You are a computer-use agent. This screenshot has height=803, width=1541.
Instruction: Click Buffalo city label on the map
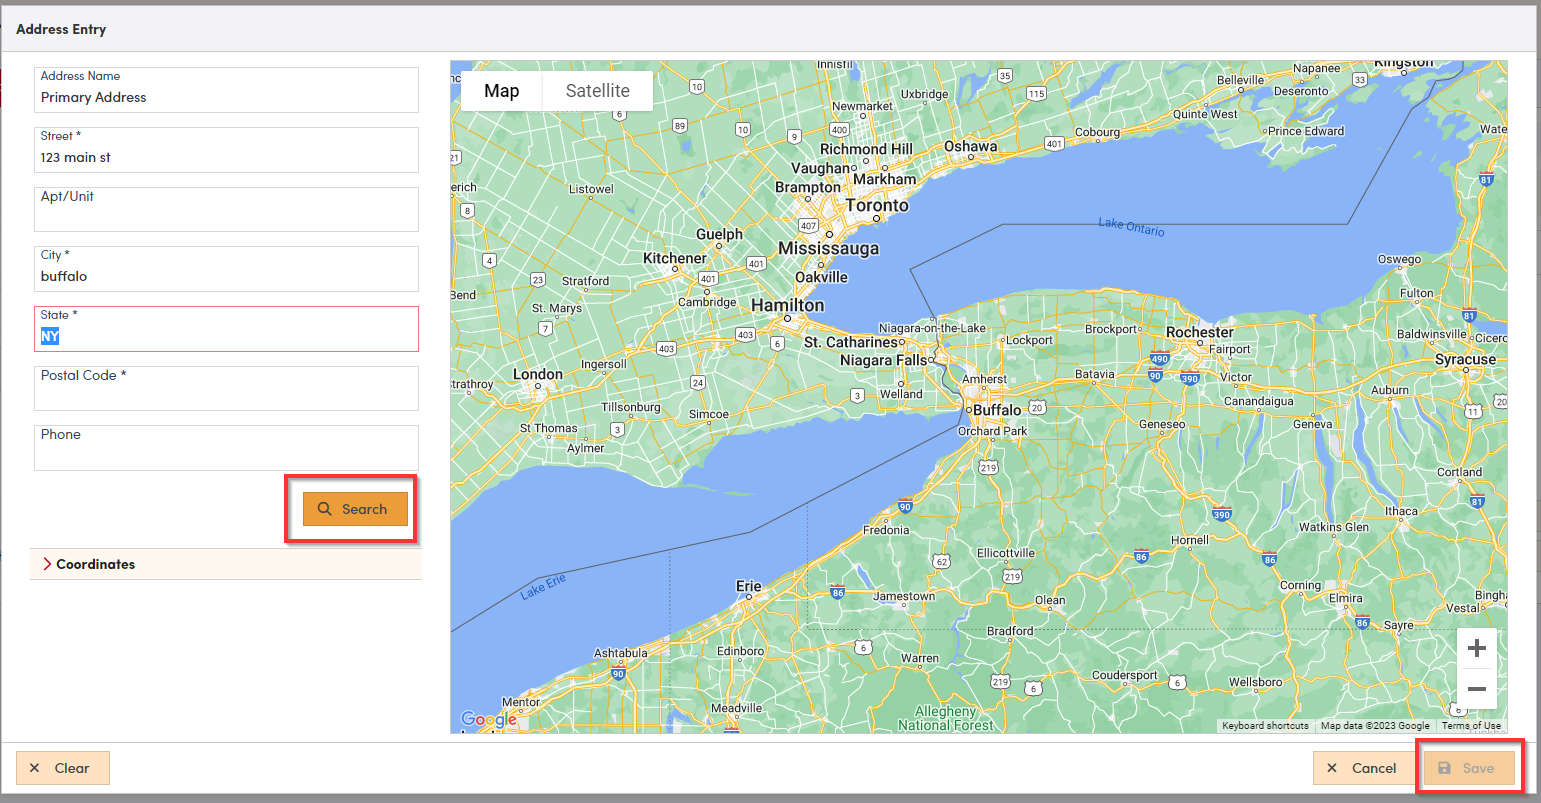[x=997, y=410]
